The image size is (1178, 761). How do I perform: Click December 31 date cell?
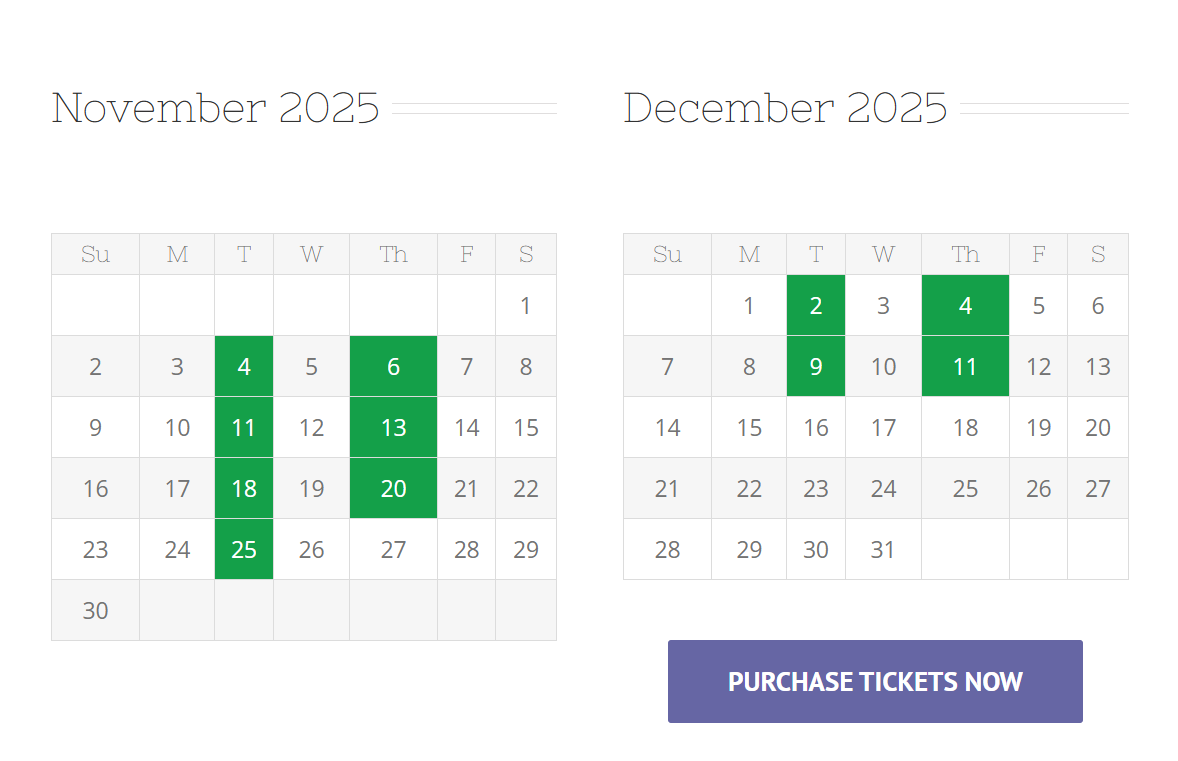(883, 549)
